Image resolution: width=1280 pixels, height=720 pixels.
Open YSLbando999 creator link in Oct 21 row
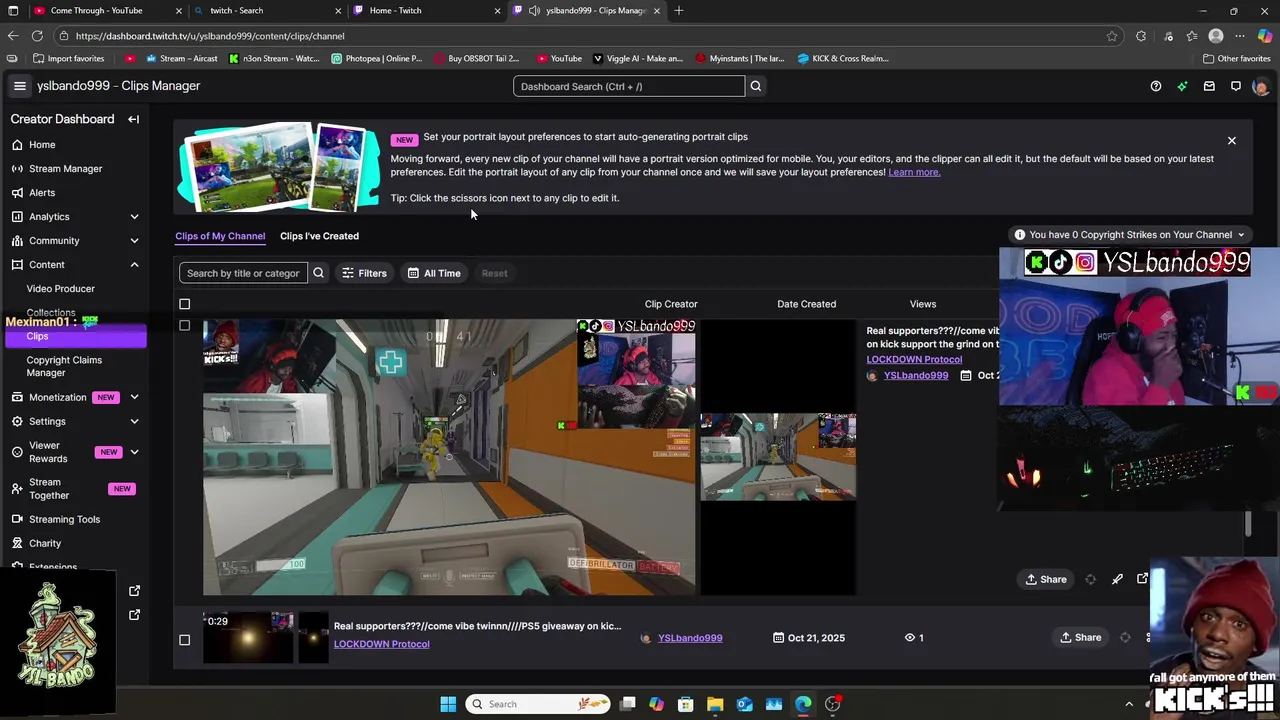[690, 638]
